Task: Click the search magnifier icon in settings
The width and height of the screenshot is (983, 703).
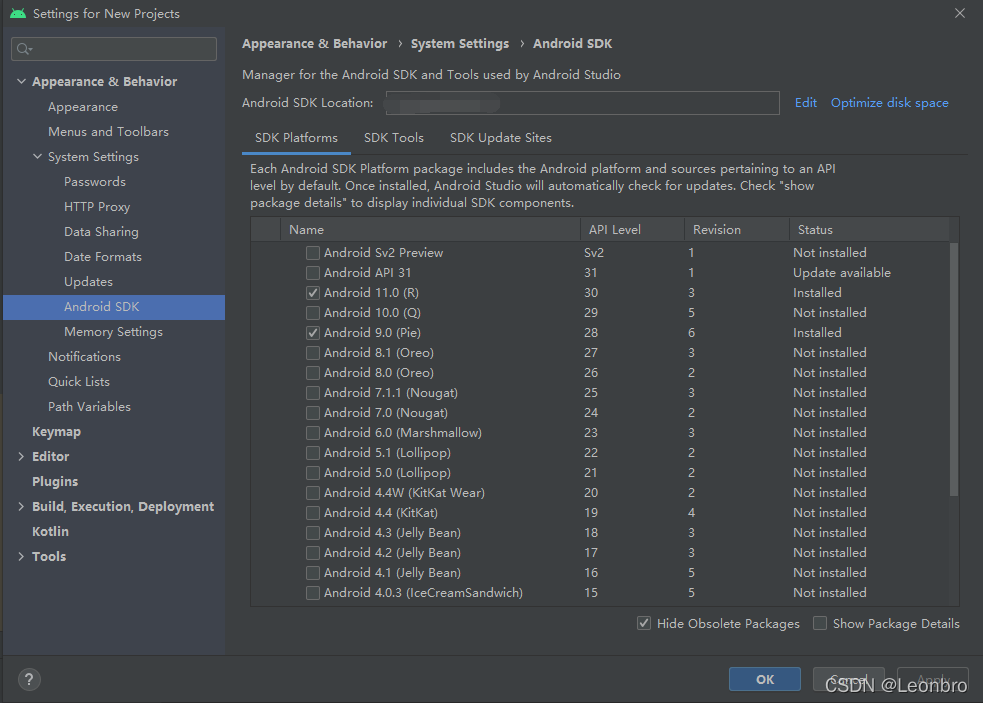Action: (x=24, y=49)
